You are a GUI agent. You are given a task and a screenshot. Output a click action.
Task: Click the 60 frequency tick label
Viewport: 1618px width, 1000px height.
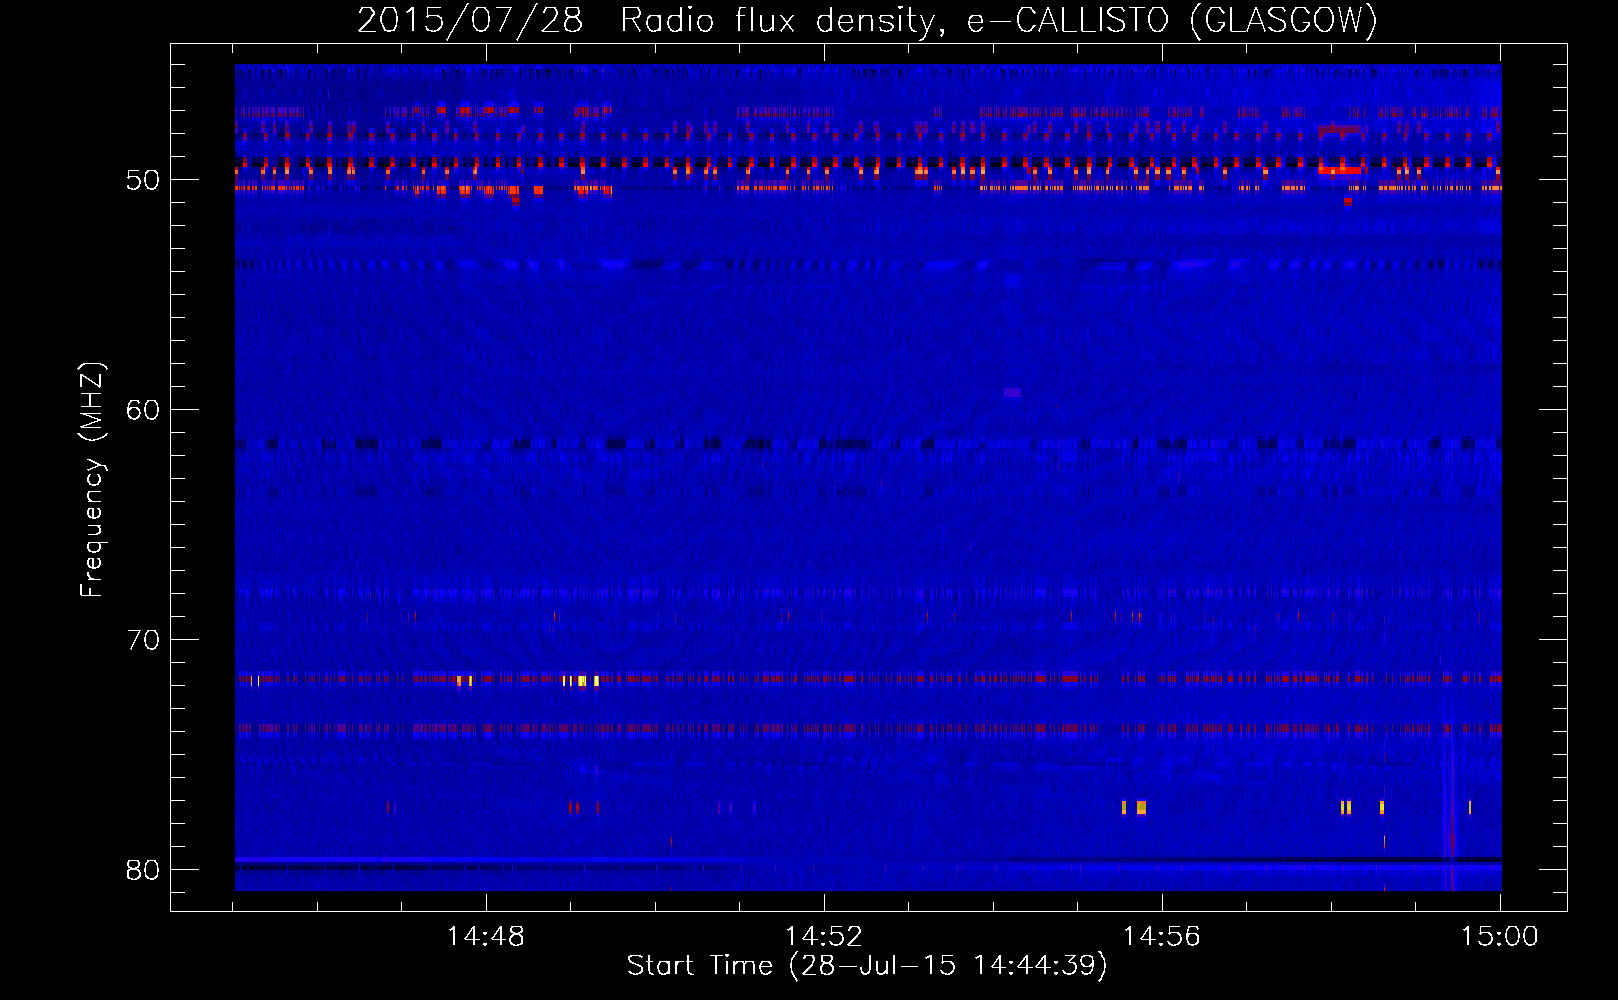[x=143, y=410]
